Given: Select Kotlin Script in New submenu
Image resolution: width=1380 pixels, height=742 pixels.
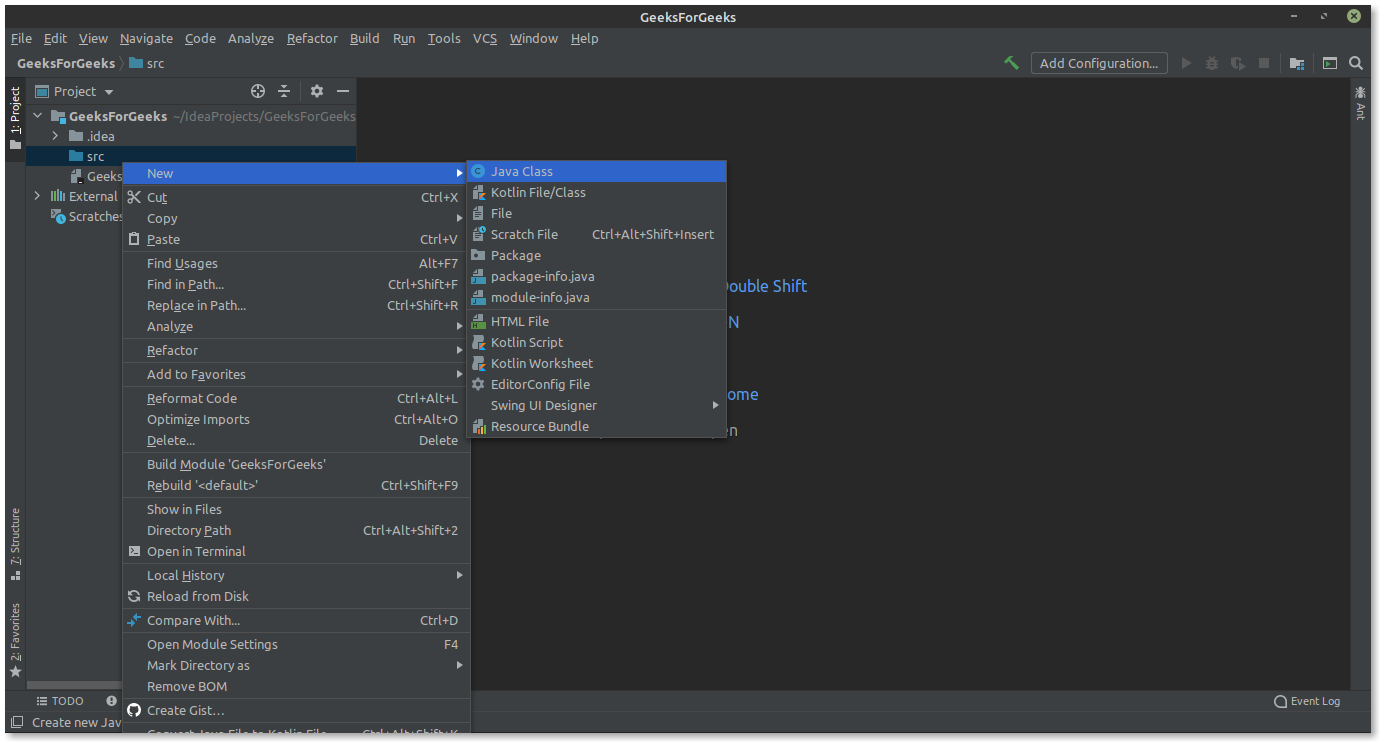Looking at the screenshot, I should point(597,342).
